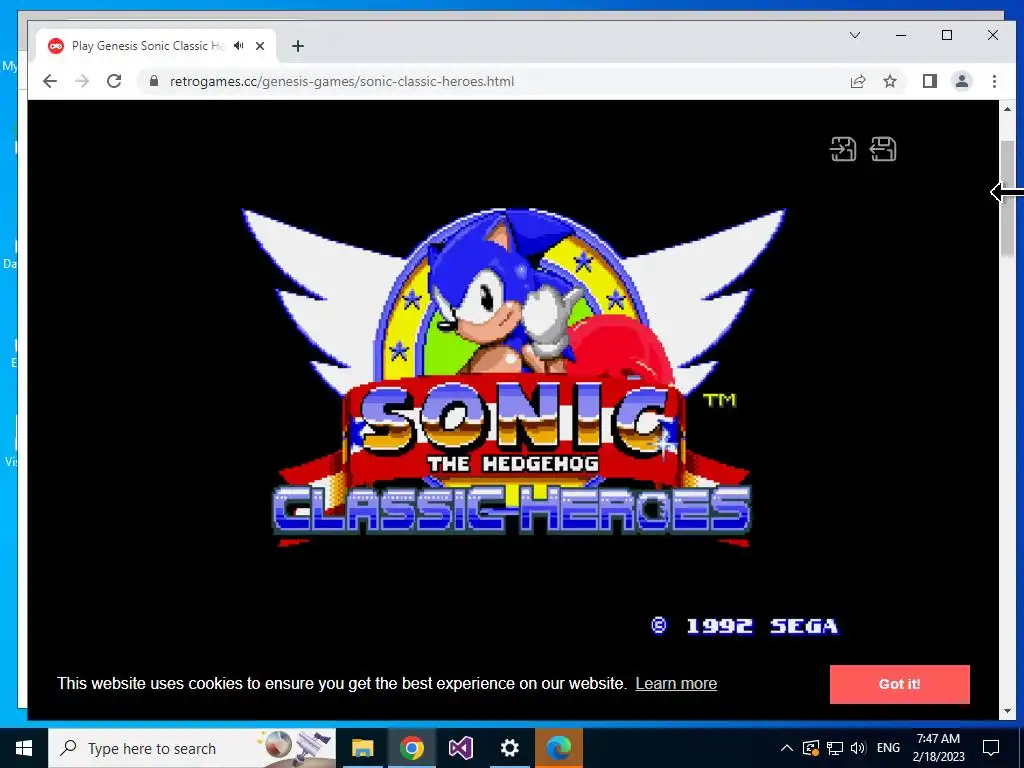
Task: Open the Learn more cookie link
Action: (676, 683)
